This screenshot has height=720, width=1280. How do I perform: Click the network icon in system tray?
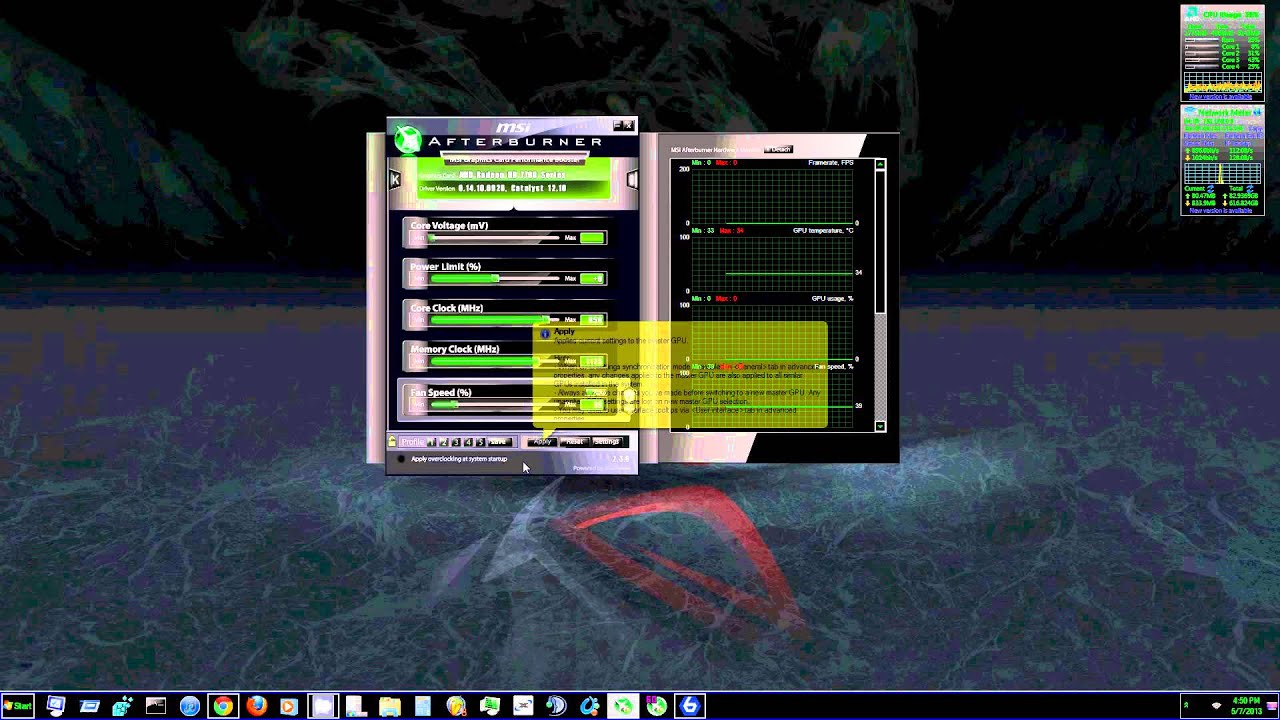[x=1216, y=706]
